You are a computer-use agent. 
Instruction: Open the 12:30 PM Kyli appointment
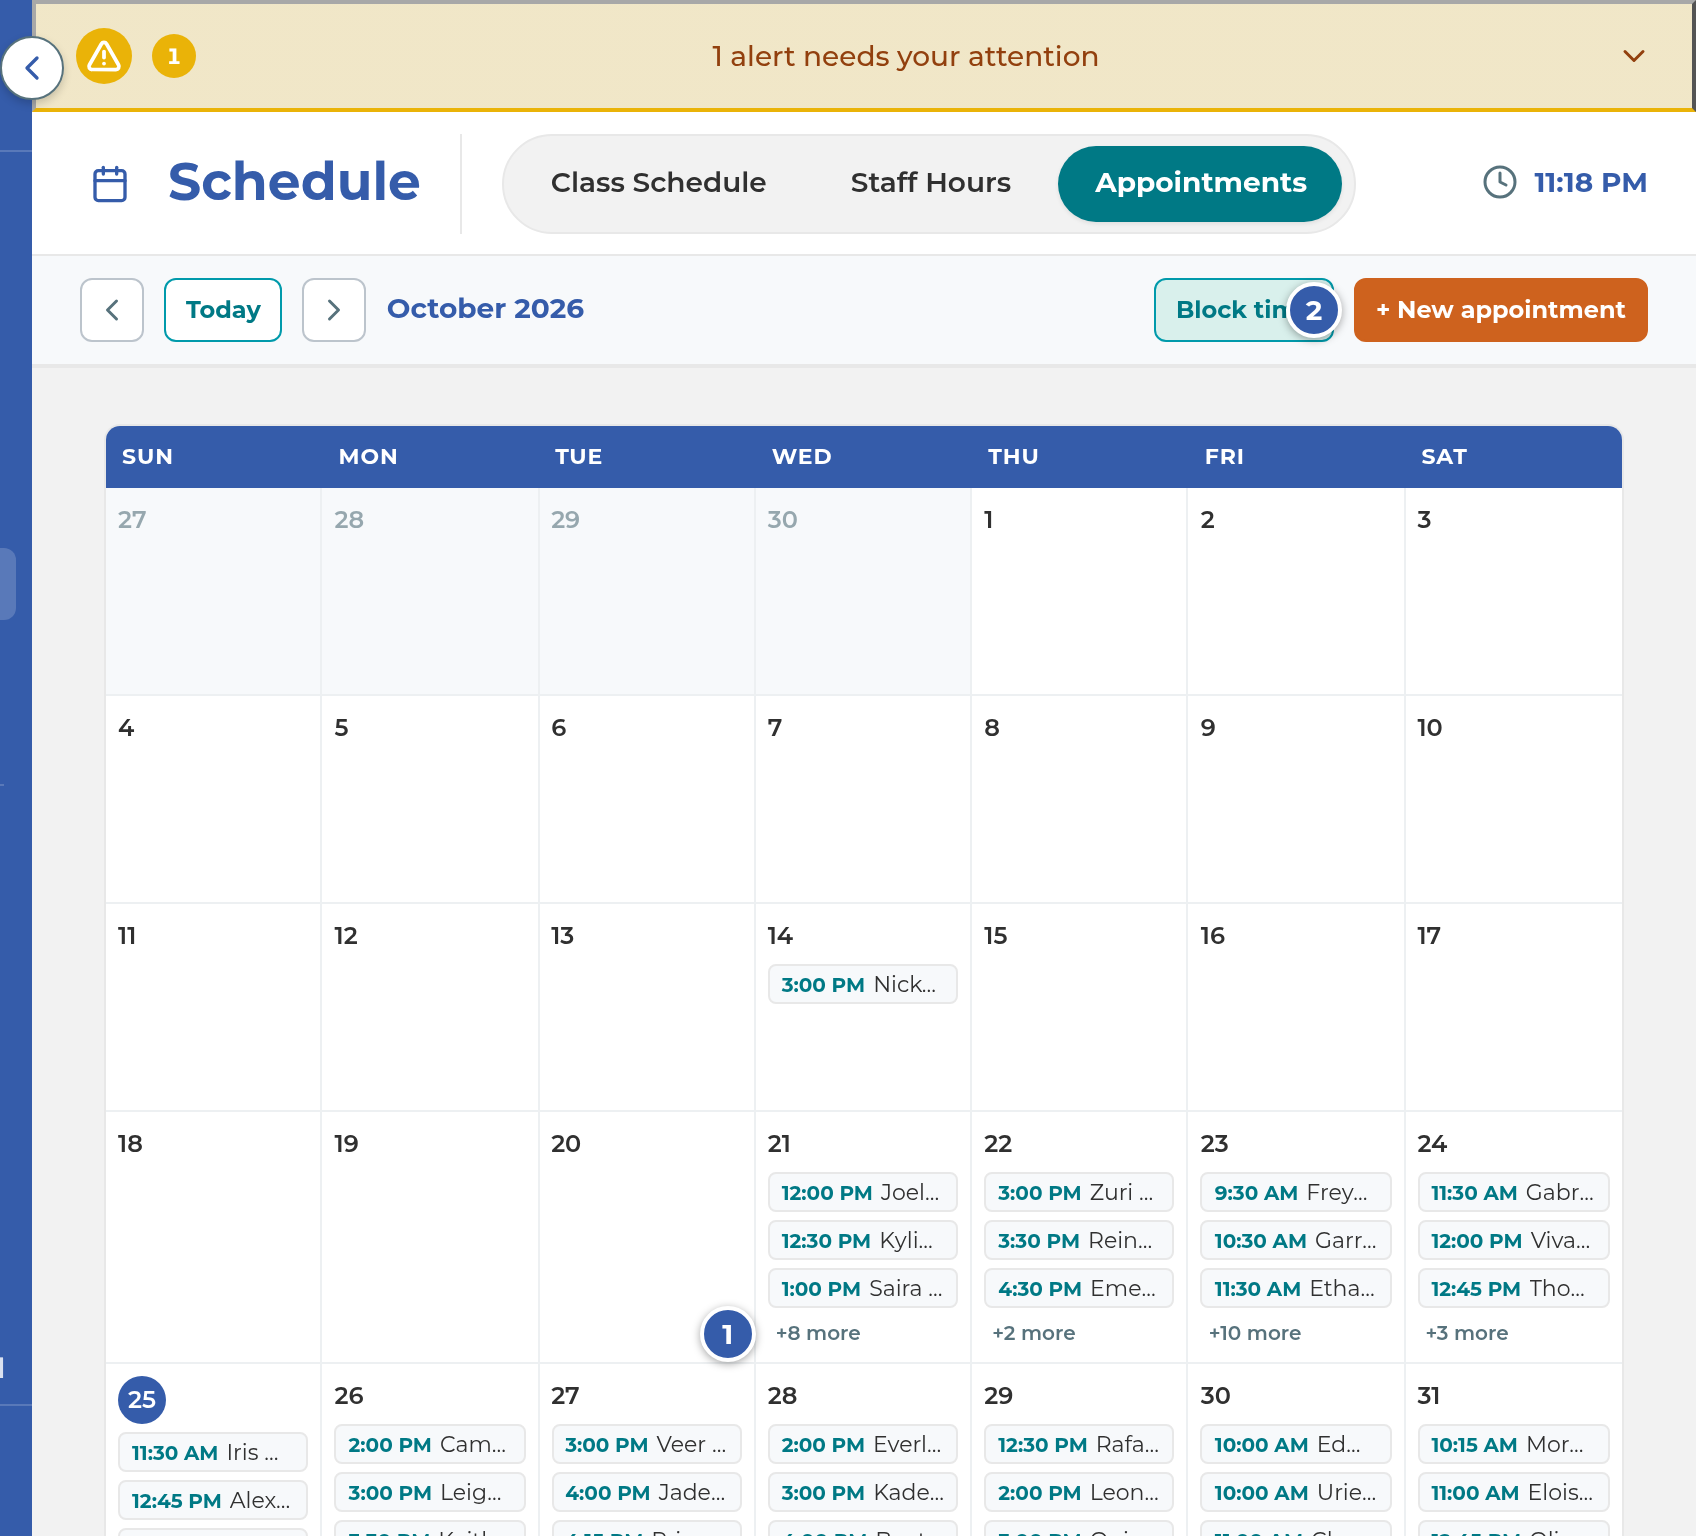862,1240
